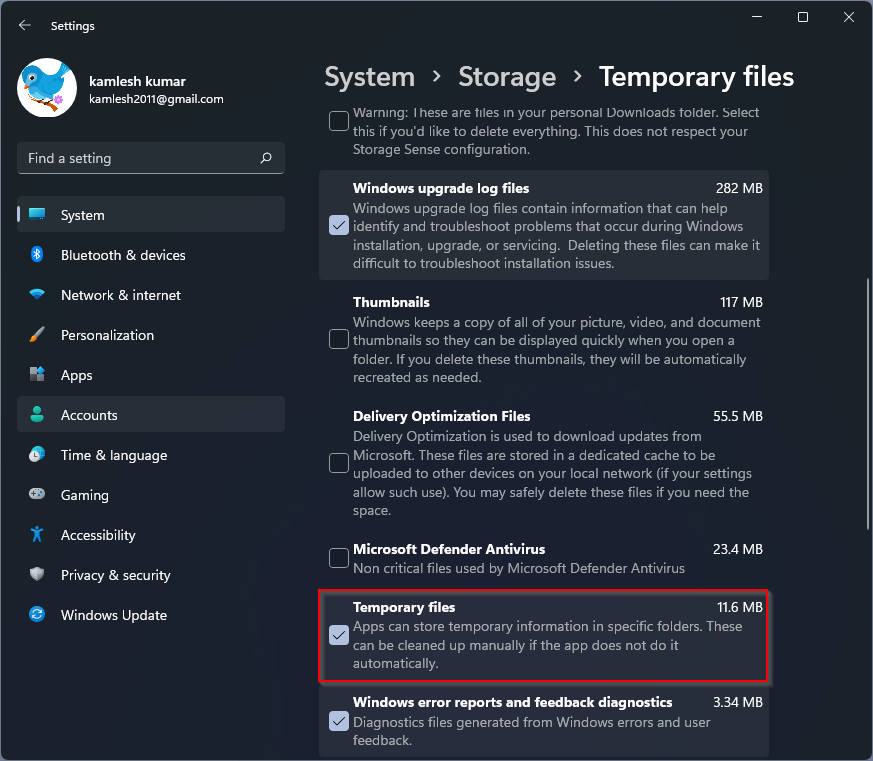Viewport: 873px width, 761px height.
Task: Click the Bluetooth & devices icon
Action: pyautogui.click(x=37, y=255)
